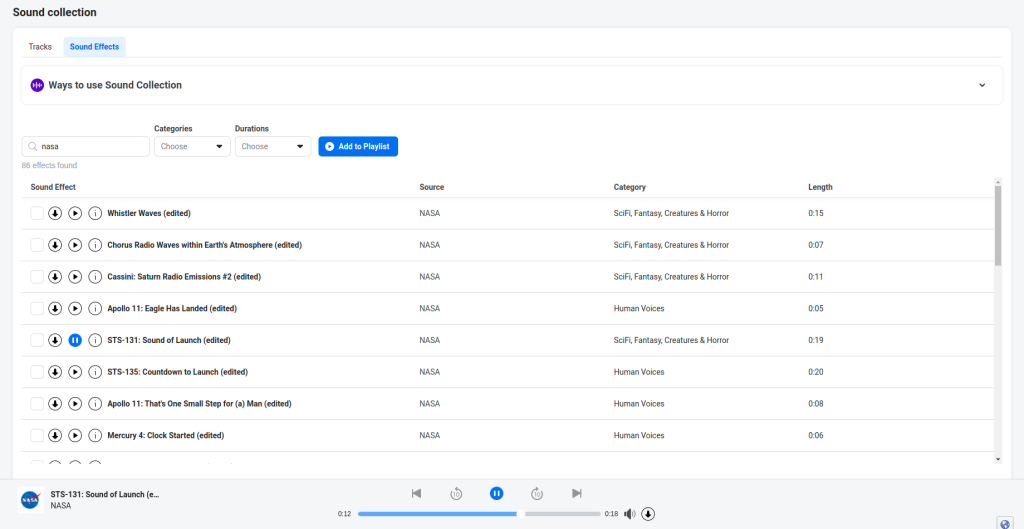
Task: Click the progress bar position handle
Action: [x=520, y=514]
